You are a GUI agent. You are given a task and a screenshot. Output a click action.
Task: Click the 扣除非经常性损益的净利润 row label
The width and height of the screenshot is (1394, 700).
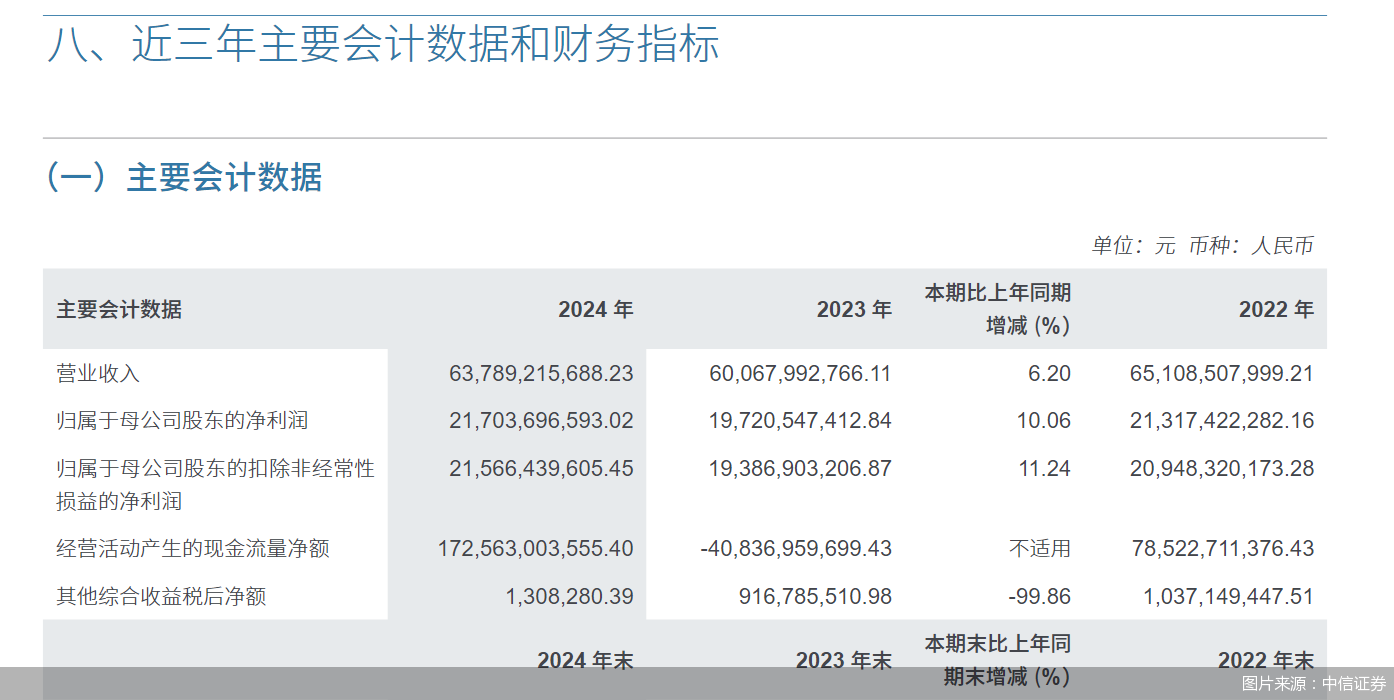pyautogui.click(x=215, y=484)
